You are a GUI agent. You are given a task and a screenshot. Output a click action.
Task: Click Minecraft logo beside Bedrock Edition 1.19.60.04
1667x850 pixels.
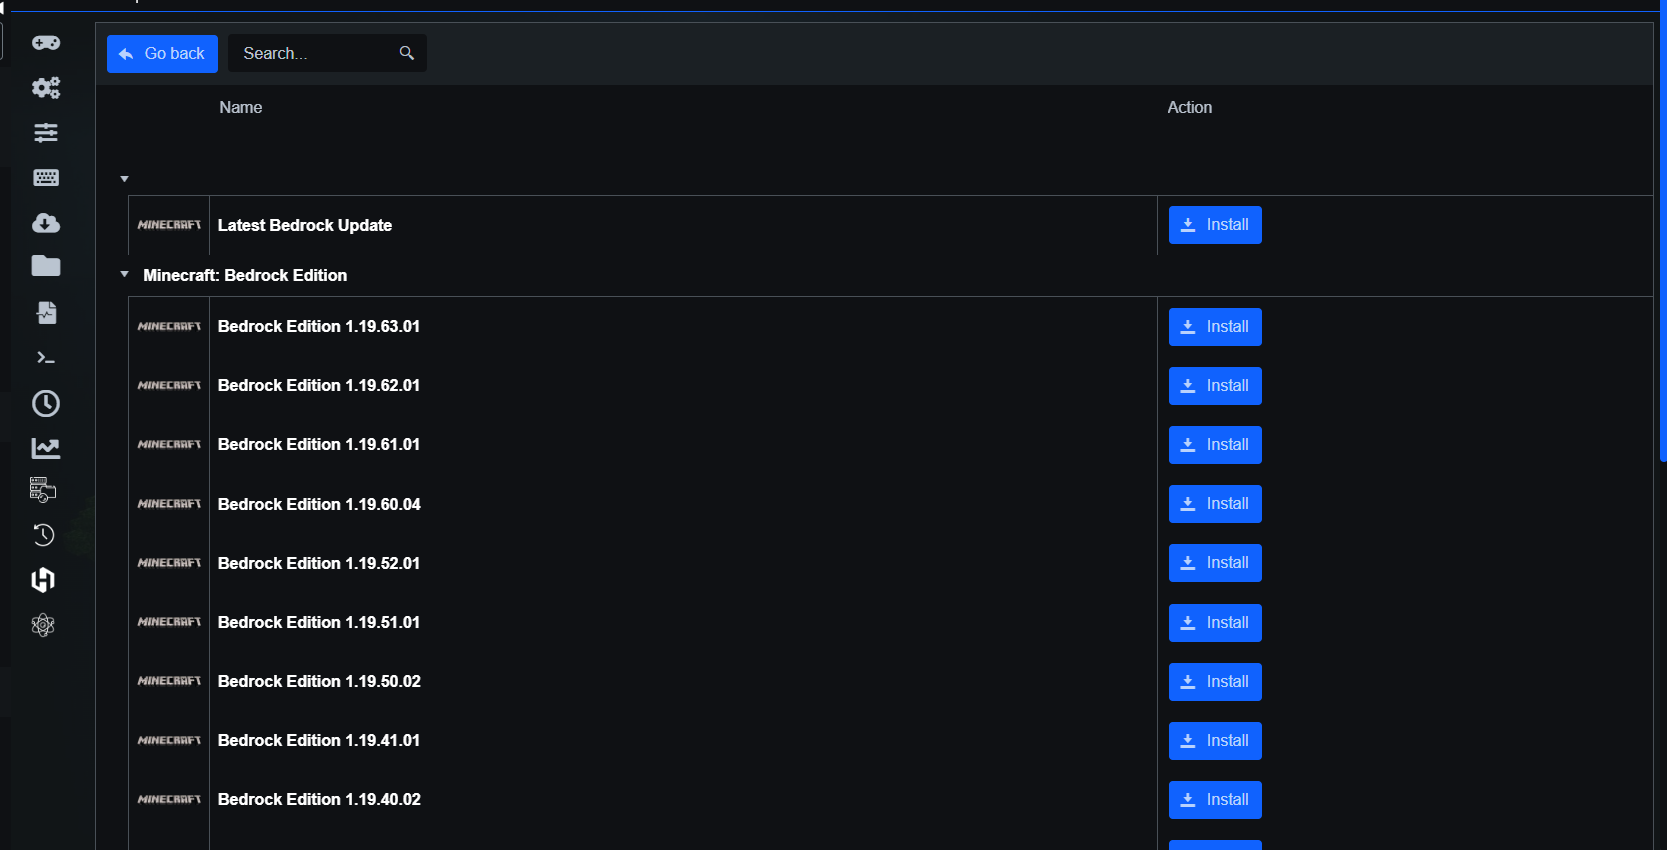169,504
